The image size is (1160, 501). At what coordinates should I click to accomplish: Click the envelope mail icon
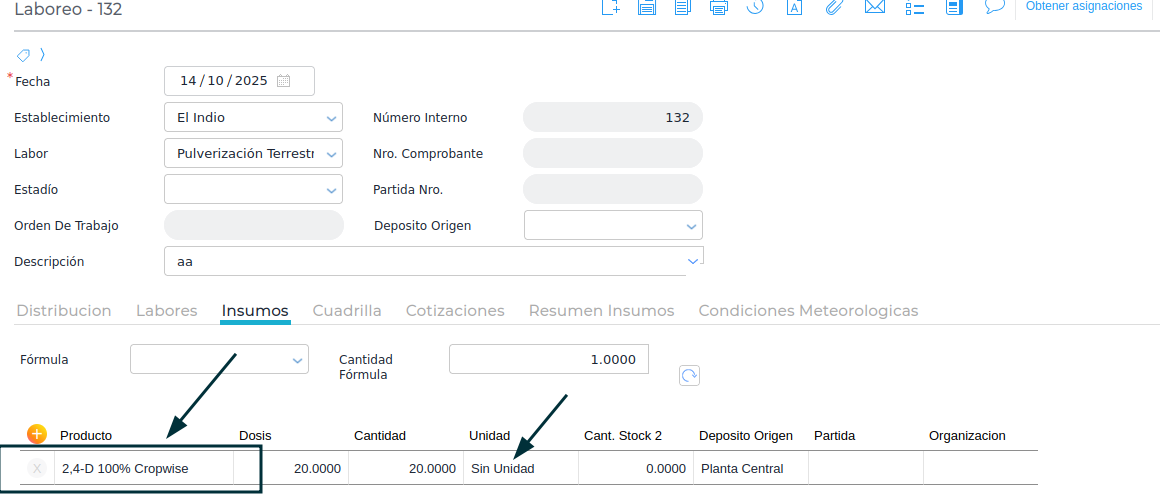pyautogui.click(x=875, y=8)
